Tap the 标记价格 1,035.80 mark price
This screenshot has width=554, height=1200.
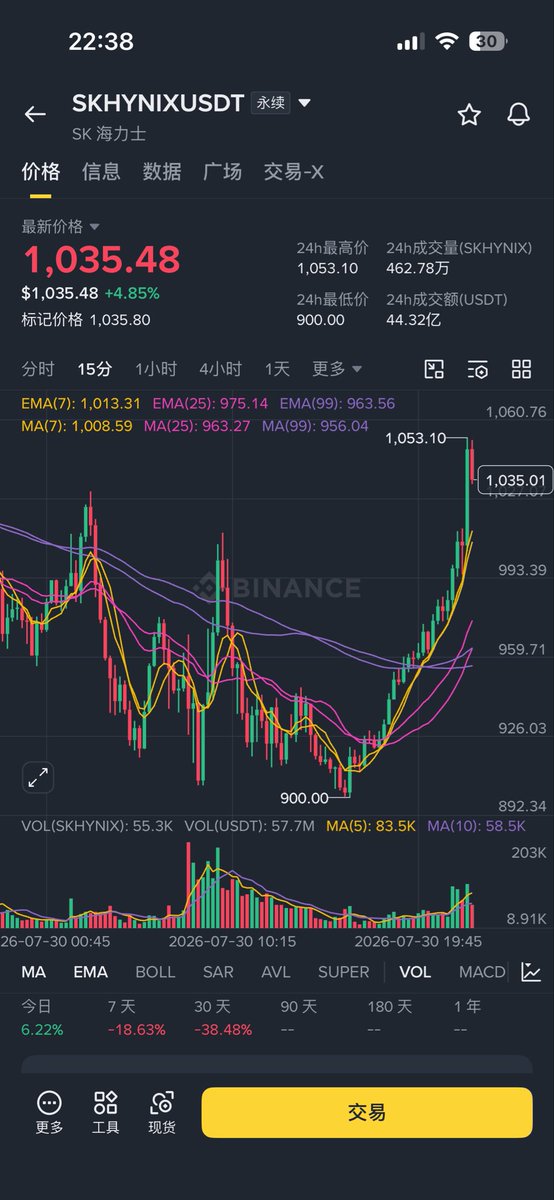click(86, 320)
